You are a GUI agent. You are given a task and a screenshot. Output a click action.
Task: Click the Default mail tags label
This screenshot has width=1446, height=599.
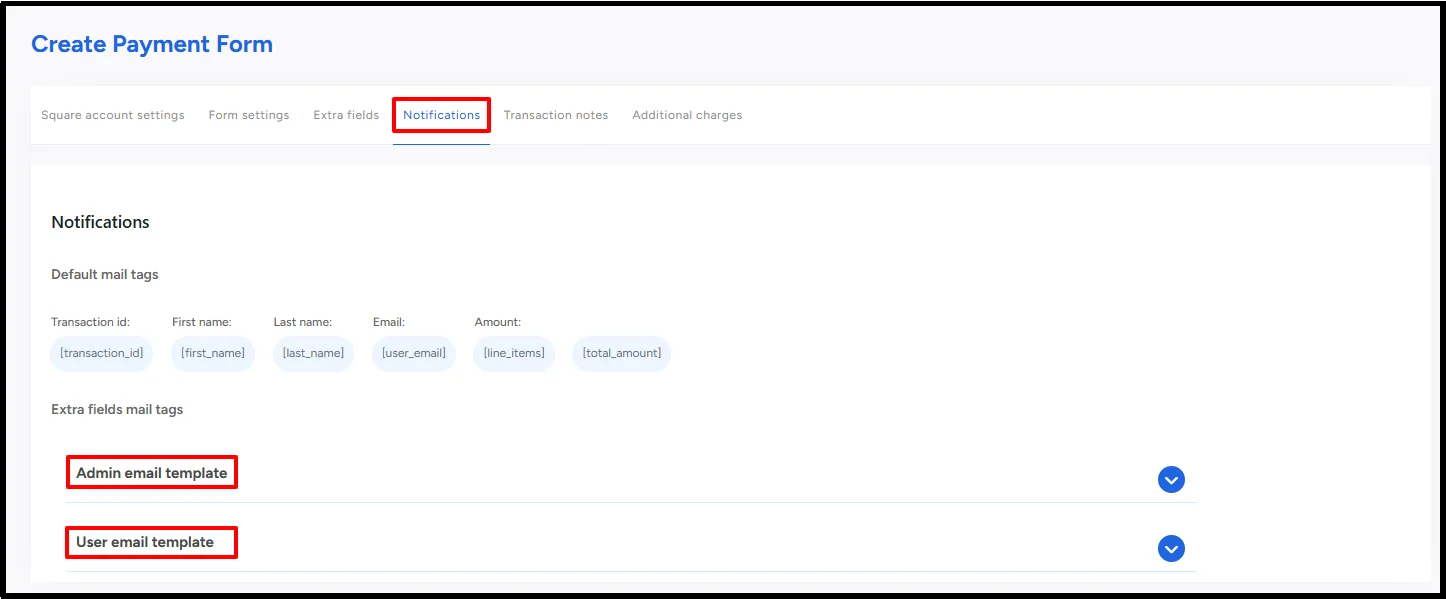pos(105,274)
